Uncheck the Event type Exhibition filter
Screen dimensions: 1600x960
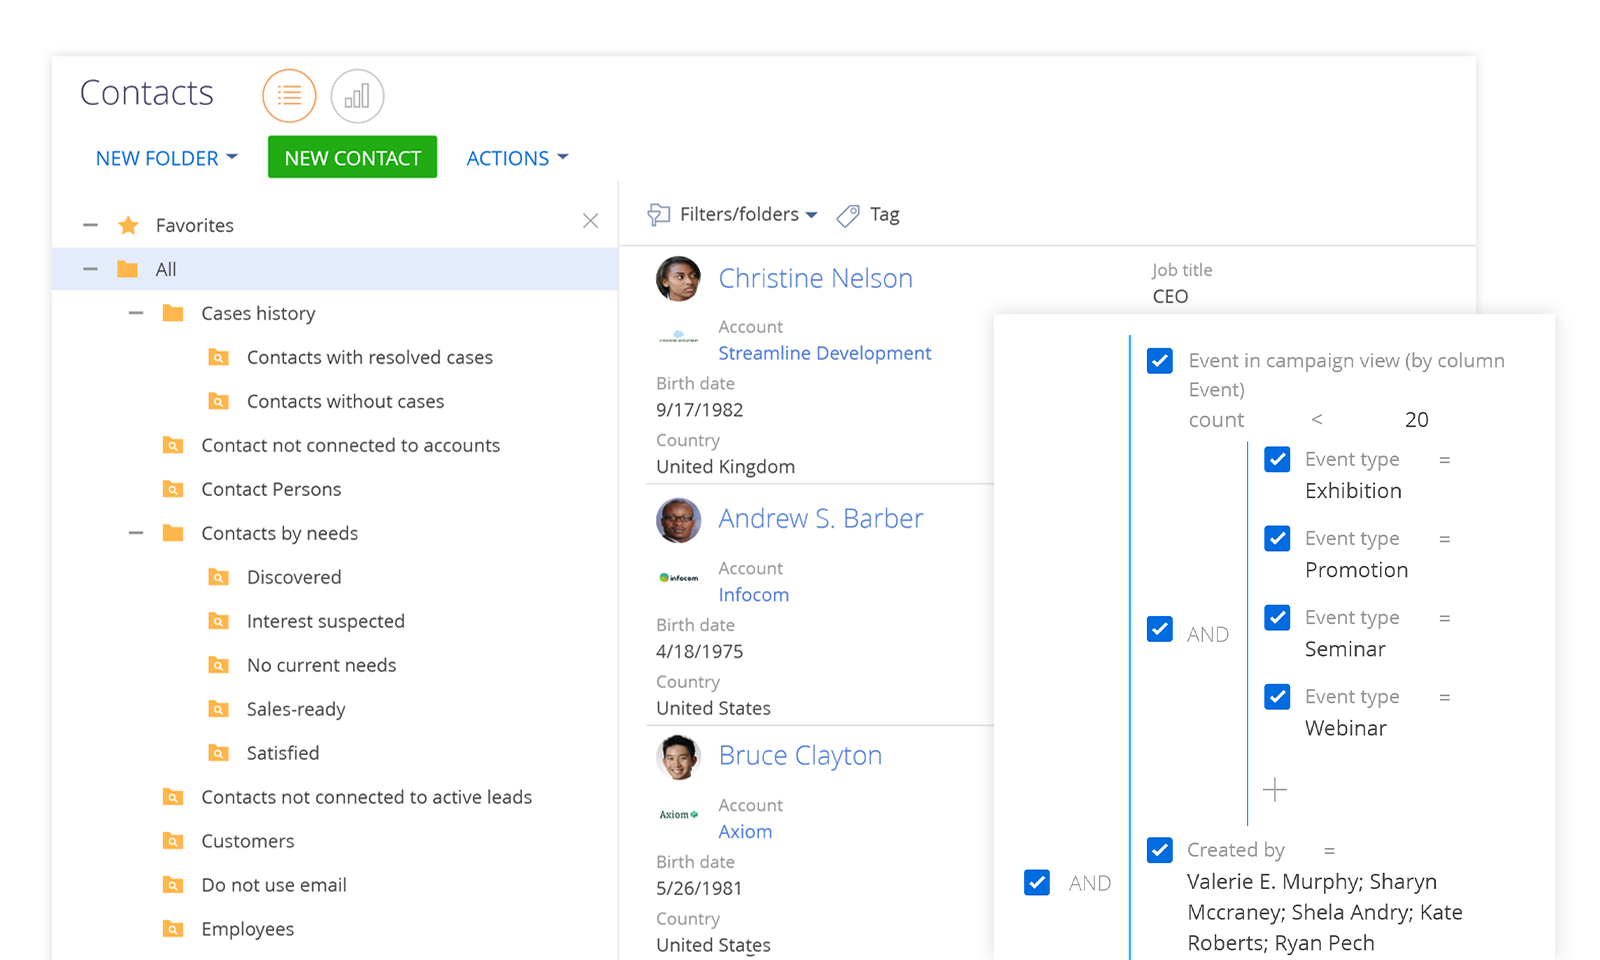click(x=1277, y=459)
